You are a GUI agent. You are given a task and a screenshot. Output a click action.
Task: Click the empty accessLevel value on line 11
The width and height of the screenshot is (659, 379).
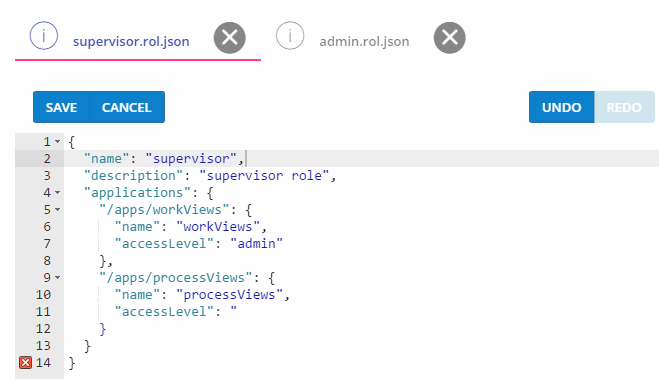[x=234, y=311]
